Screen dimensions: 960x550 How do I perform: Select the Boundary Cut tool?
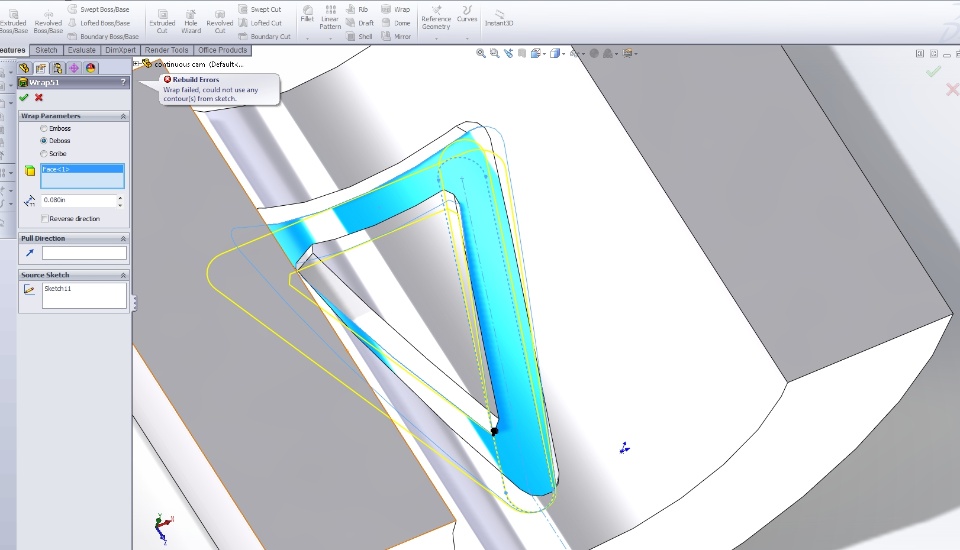coord(264,36)
